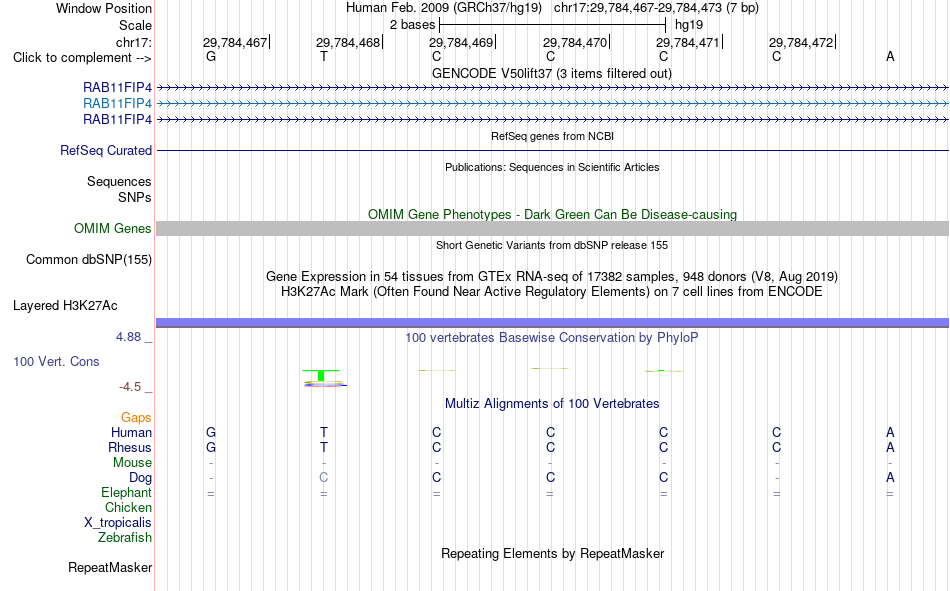This screenshot has width=950, height=591.
Task: Click the hg19 label beside the scale bar
Action: point(689,25)
